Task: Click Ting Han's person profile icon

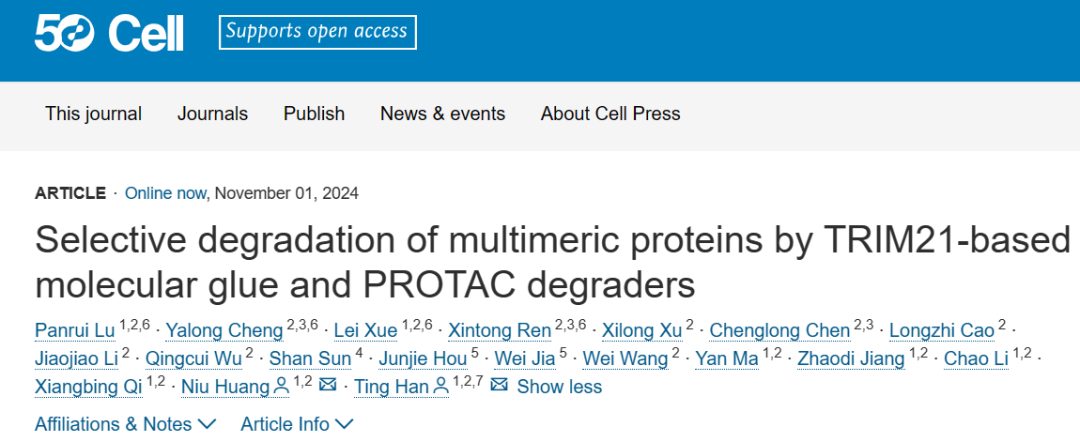Action: [441, 386]
